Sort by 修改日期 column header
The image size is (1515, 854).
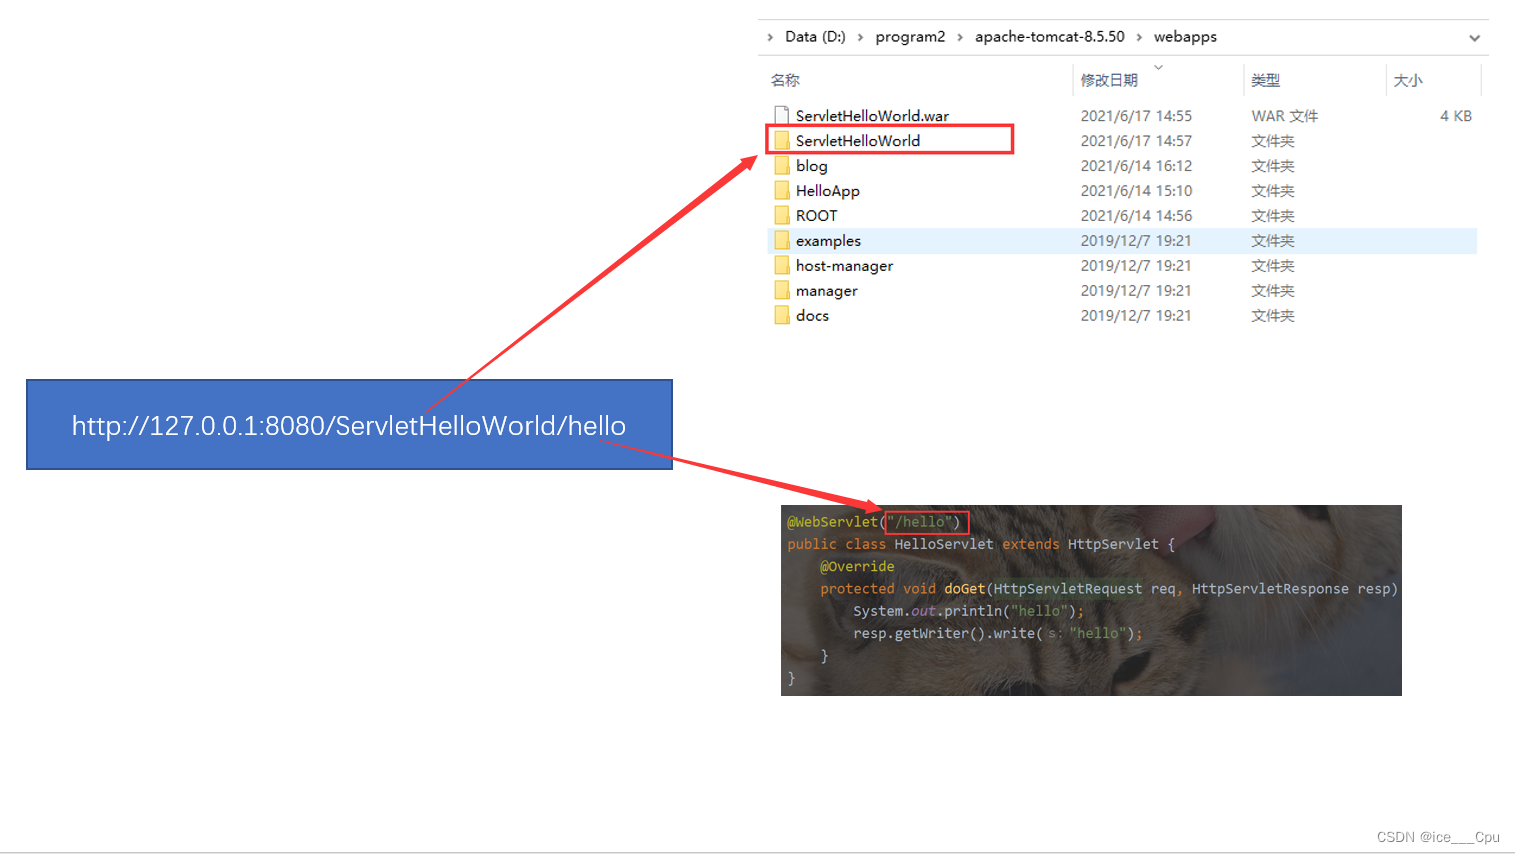click(1109, 80)
